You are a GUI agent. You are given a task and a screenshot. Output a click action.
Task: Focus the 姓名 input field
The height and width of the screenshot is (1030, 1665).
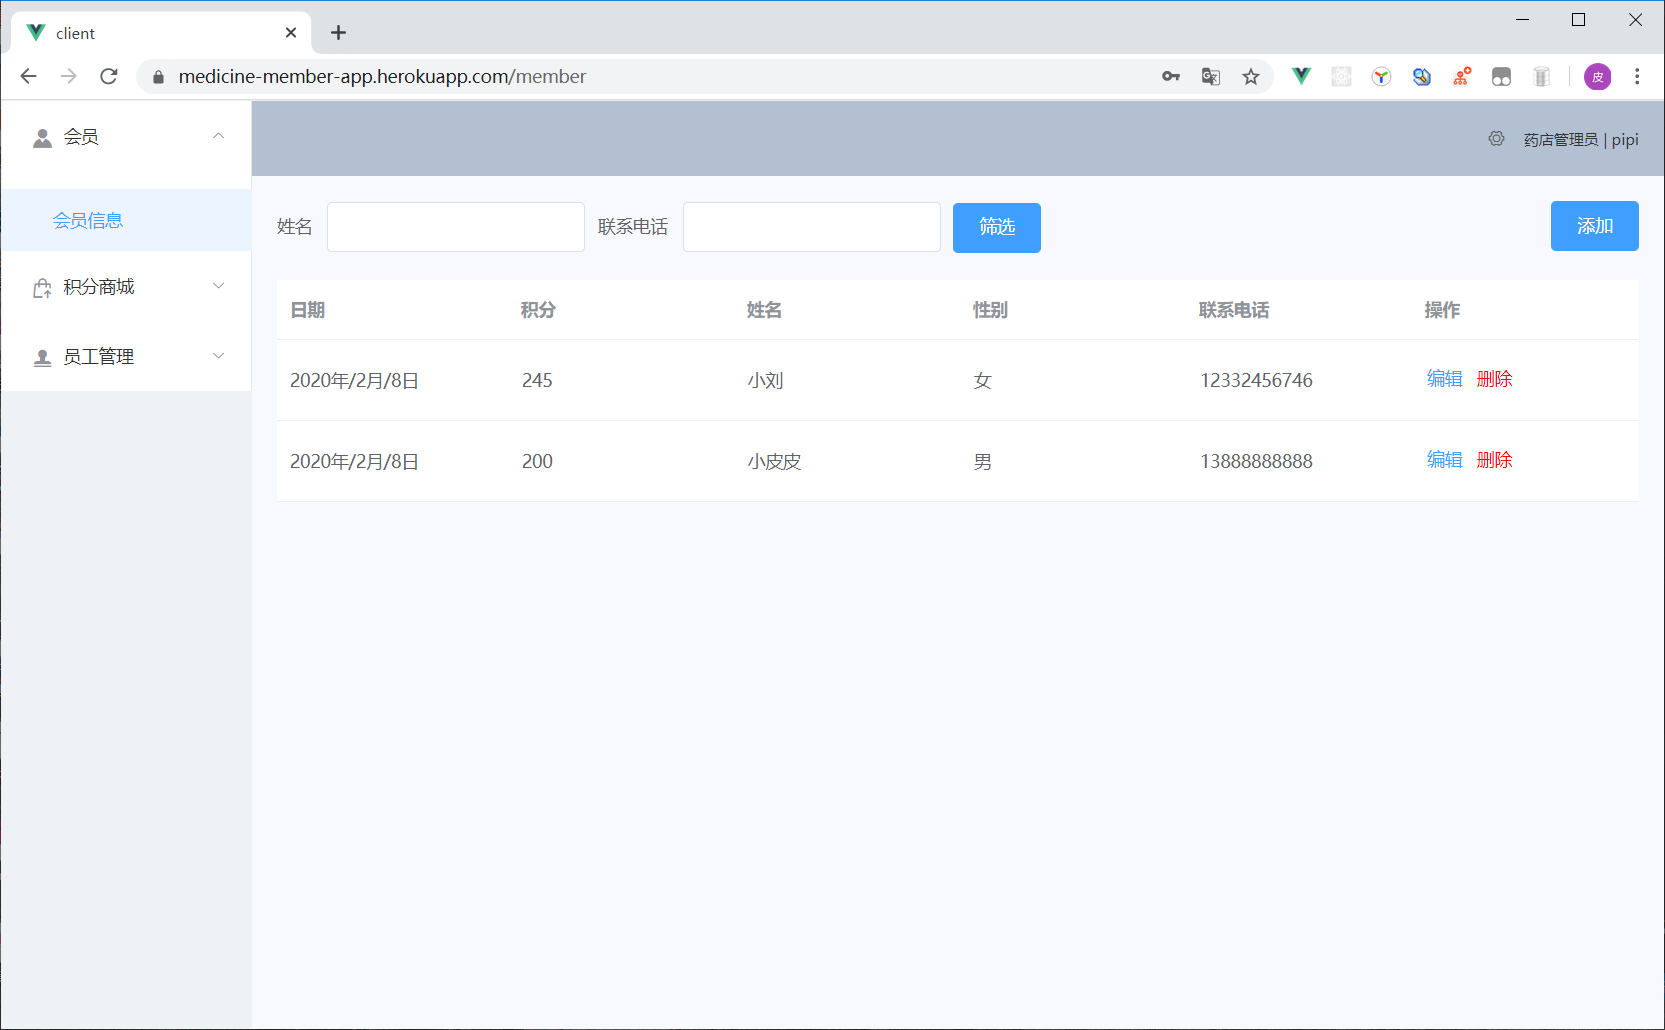456,227
